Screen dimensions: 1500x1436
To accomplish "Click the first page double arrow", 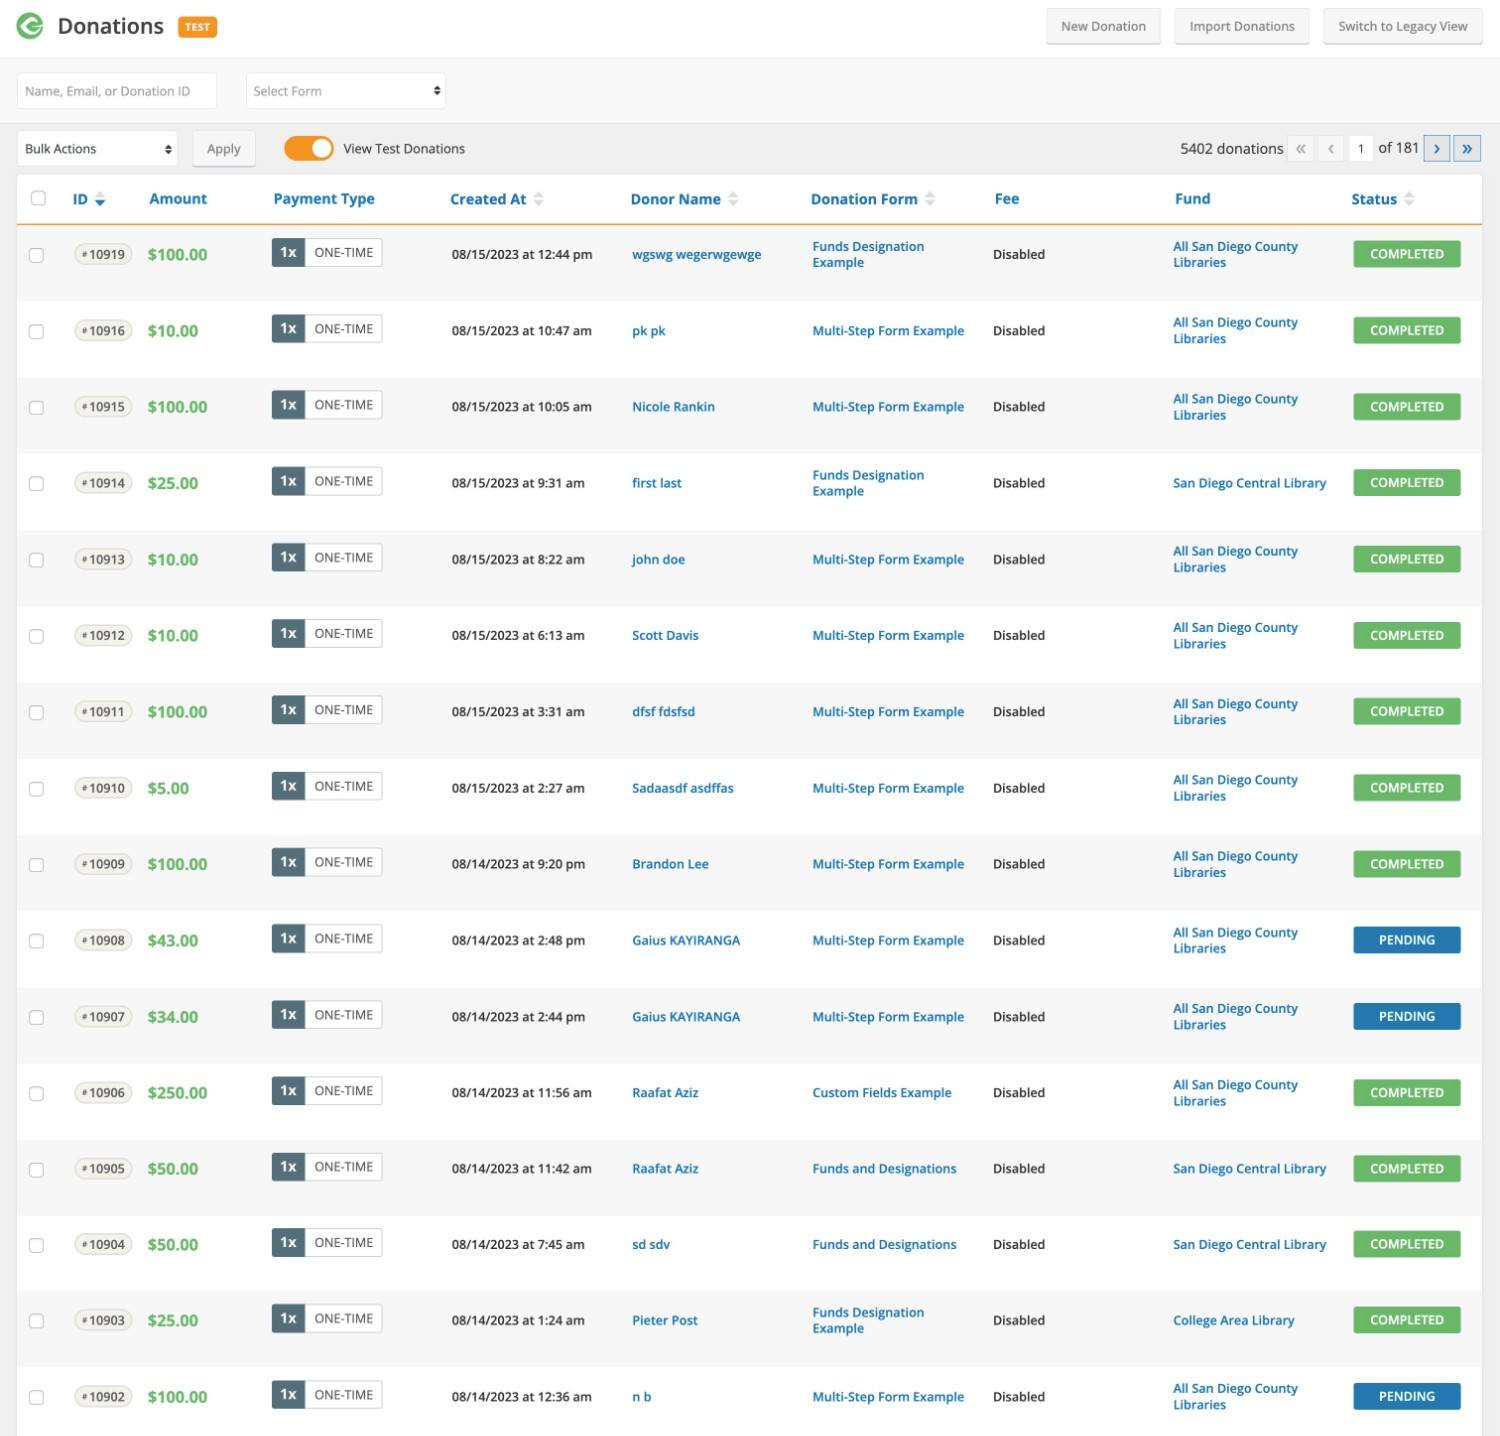I will (1300, 148).
